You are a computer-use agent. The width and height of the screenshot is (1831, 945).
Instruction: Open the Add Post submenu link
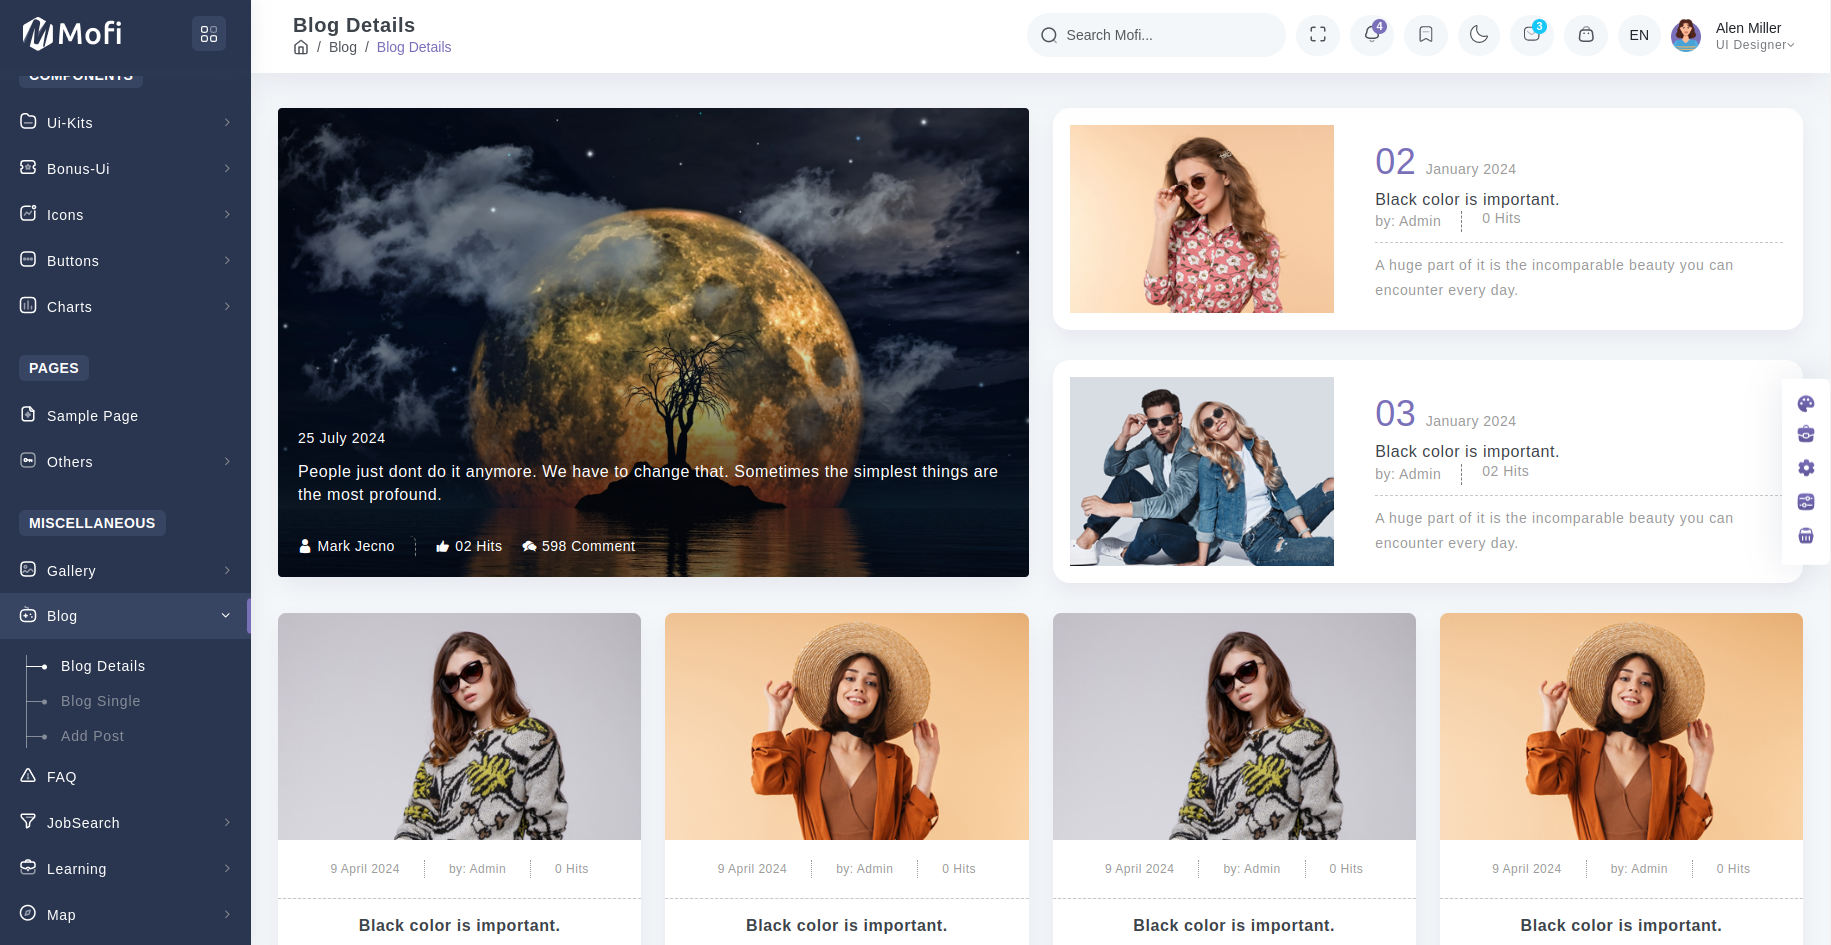pos(92,736)
